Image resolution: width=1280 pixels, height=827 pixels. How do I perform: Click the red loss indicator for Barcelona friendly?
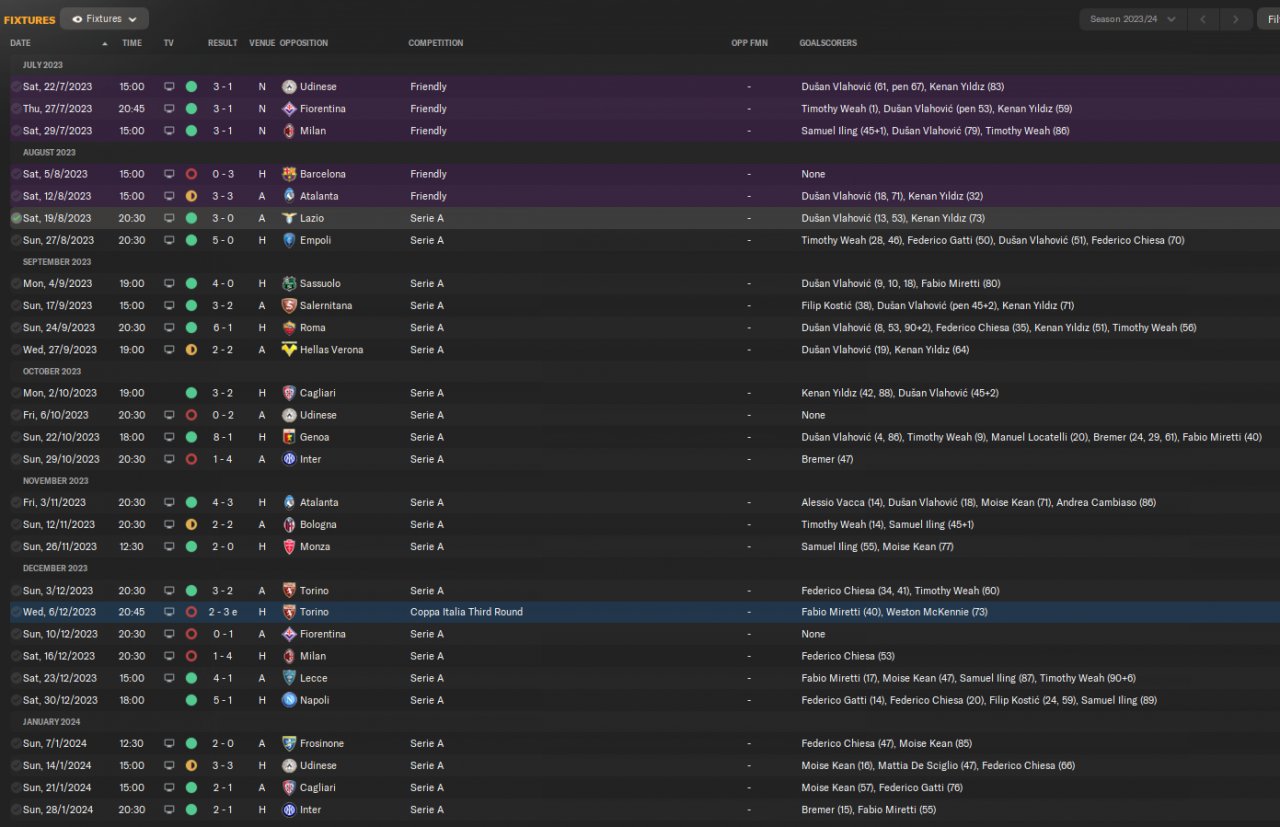click(191, 174)
